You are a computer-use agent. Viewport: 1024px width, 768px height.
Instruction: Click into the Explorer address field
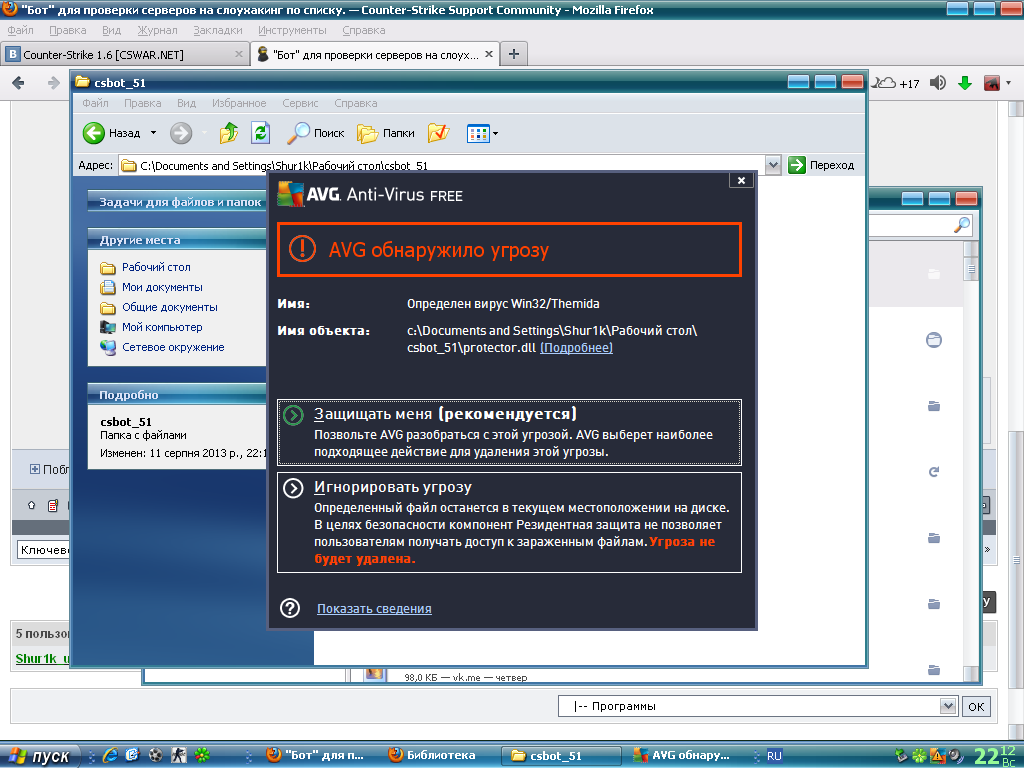[443, 165]
